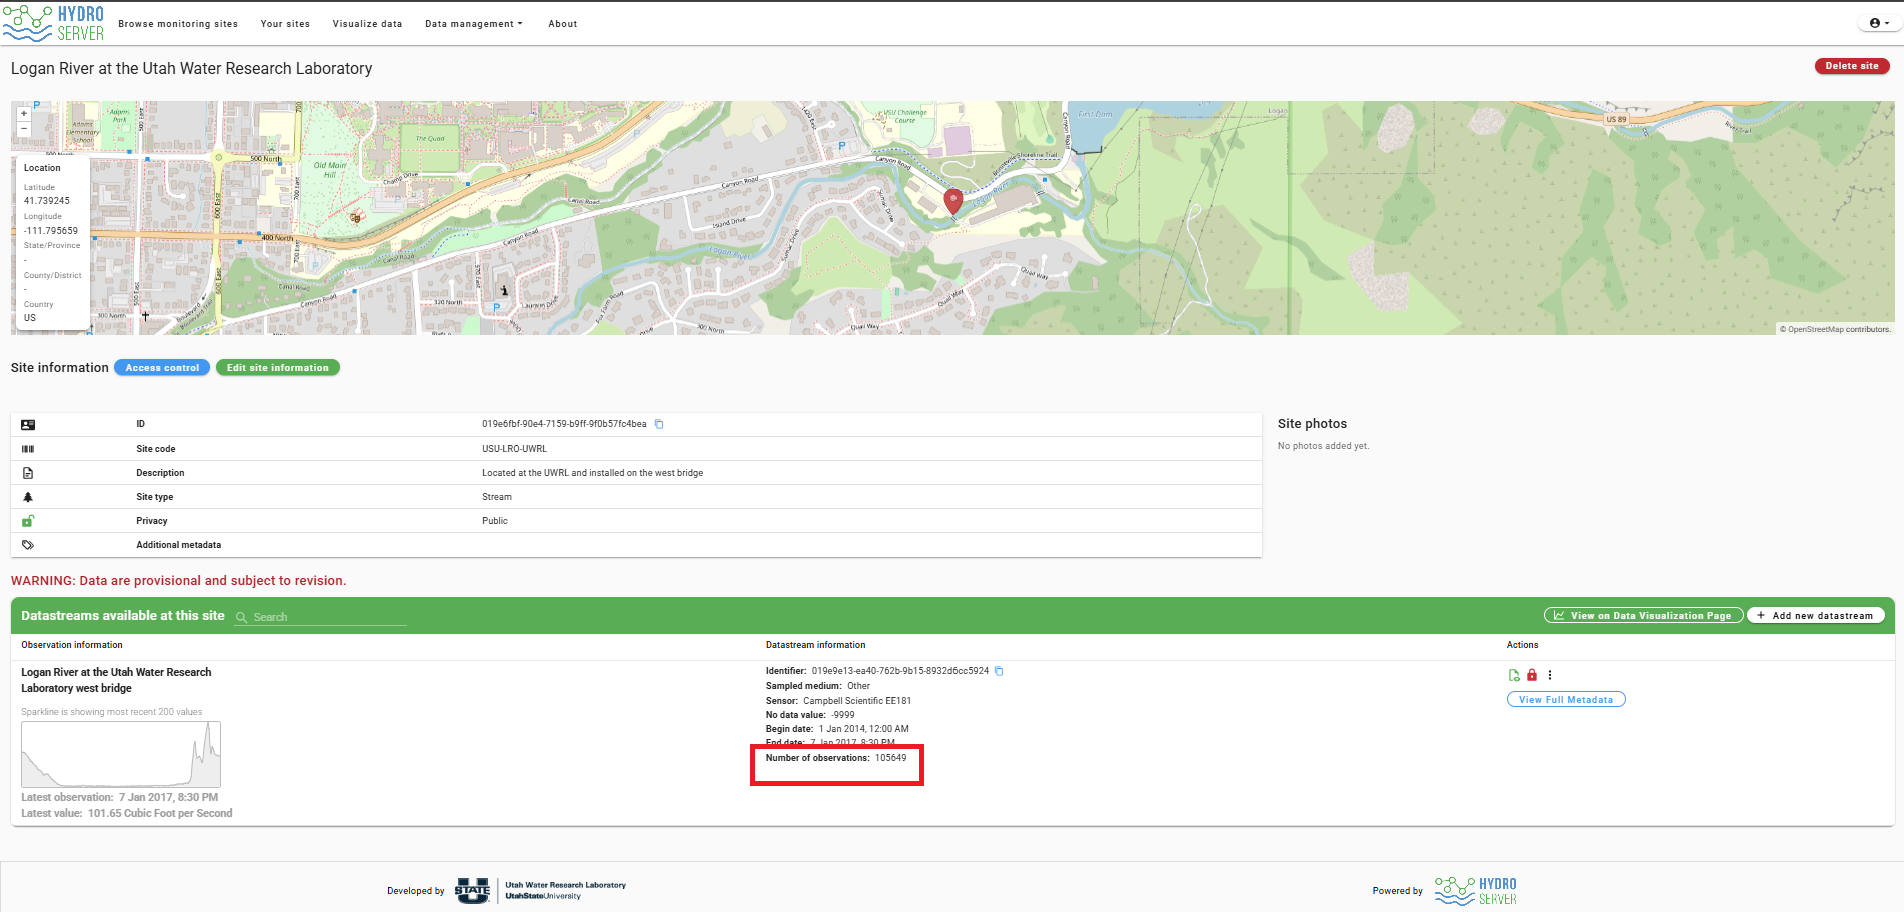The height and width of the screenshot is (912, 1904).
Task: Toggle the red datastream lock icon
Action: 1532,675
